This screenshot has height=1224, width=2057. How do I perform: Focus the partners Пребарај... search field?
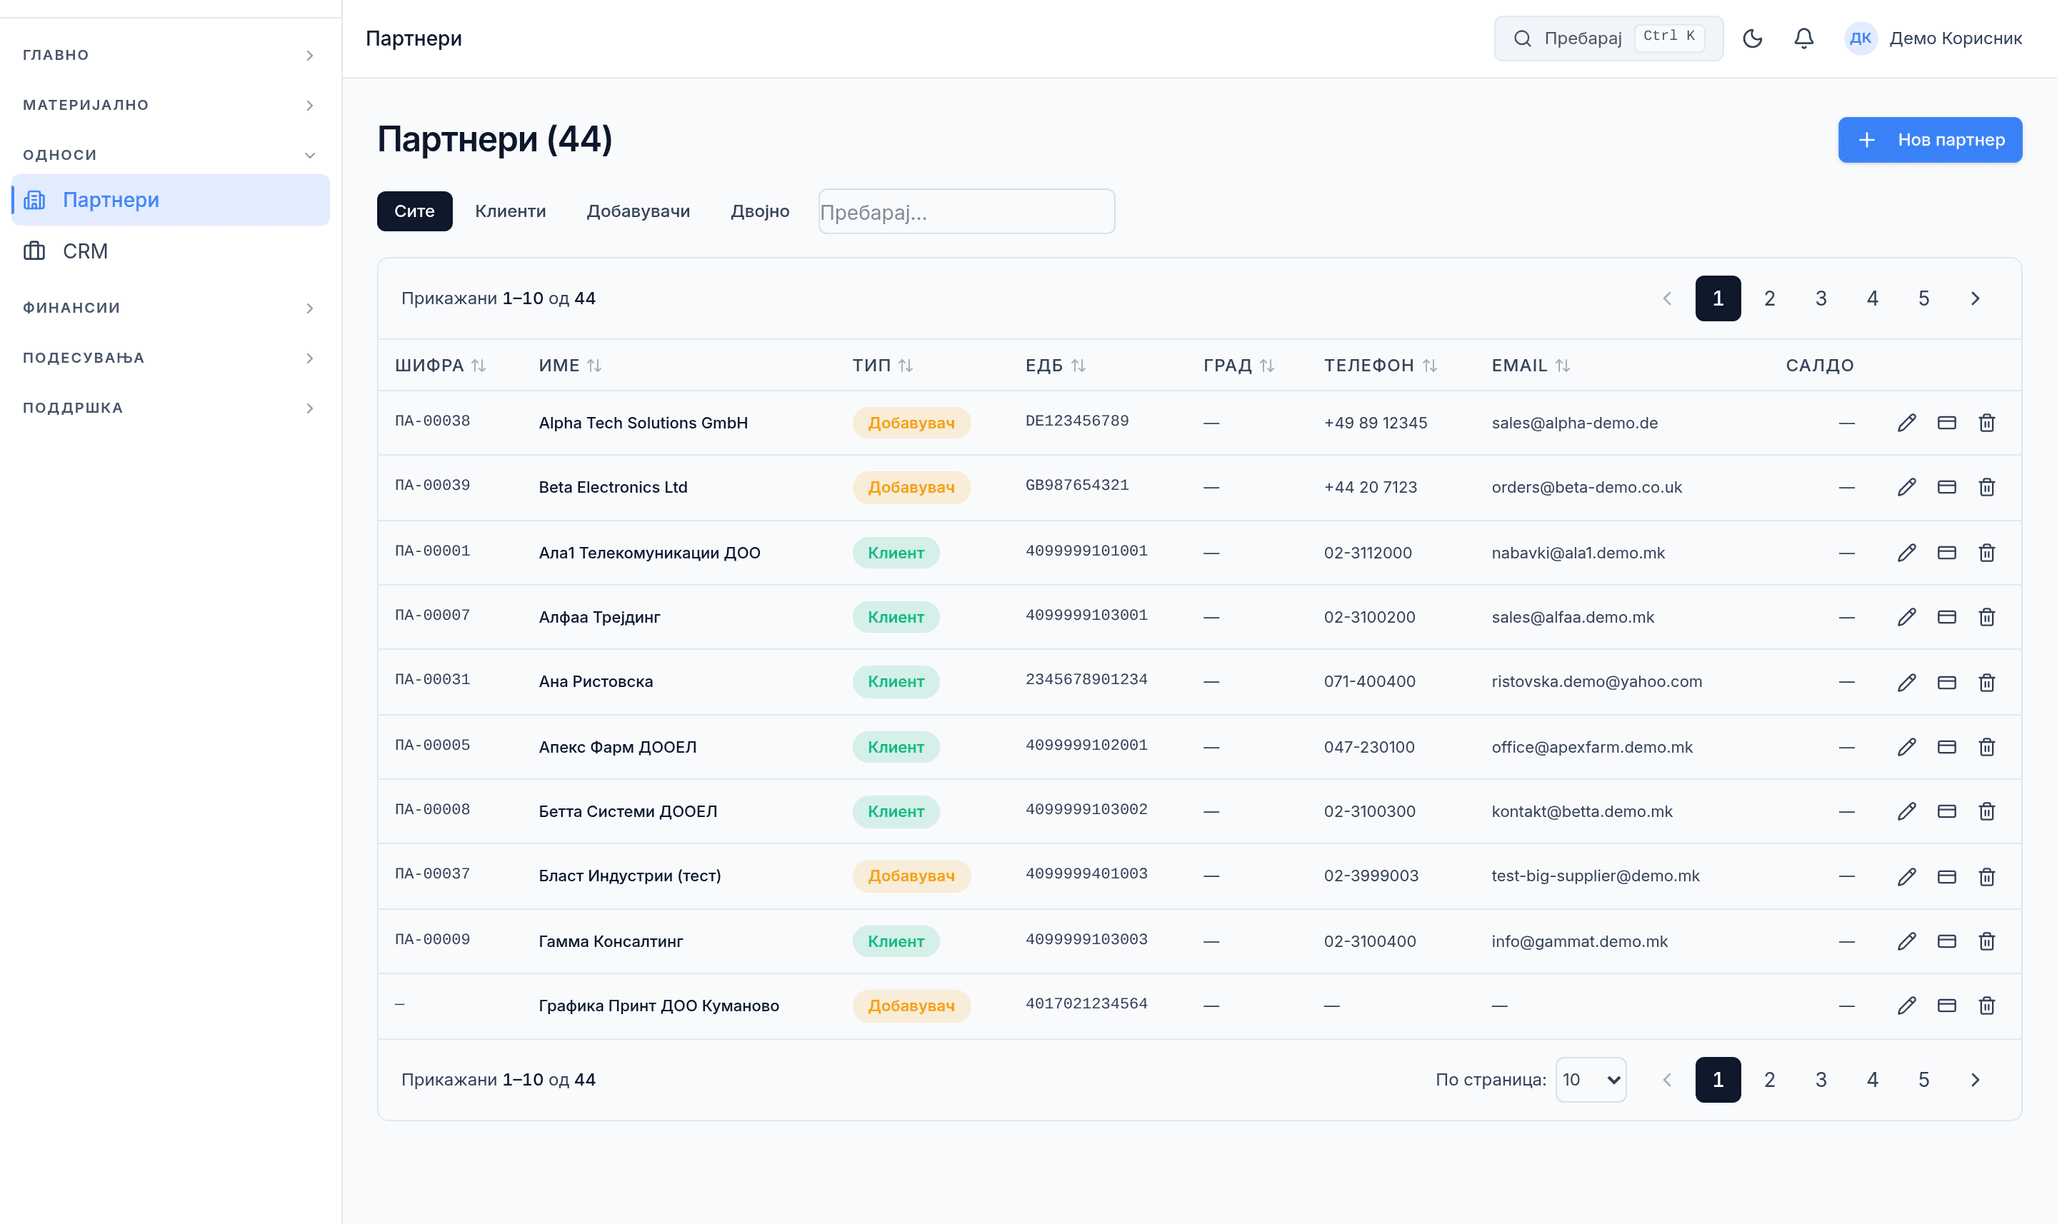966,212
